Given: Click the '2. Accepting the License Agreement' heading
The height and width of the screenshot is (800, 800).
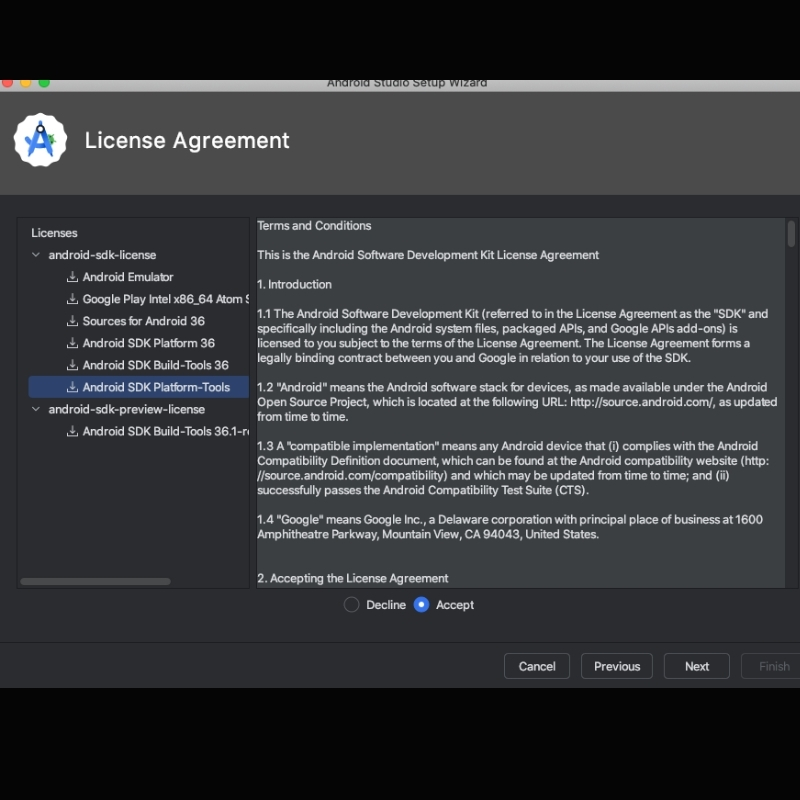Looking at the screenshot, I should [353, 578].
